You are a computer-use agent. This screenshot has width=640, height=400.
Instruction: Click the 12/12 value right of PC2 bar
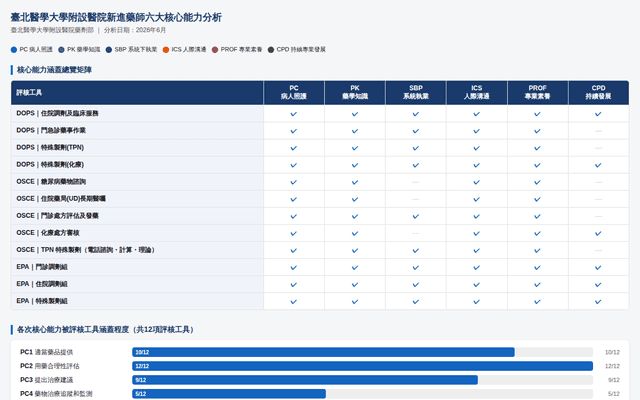tap(612, 366)
